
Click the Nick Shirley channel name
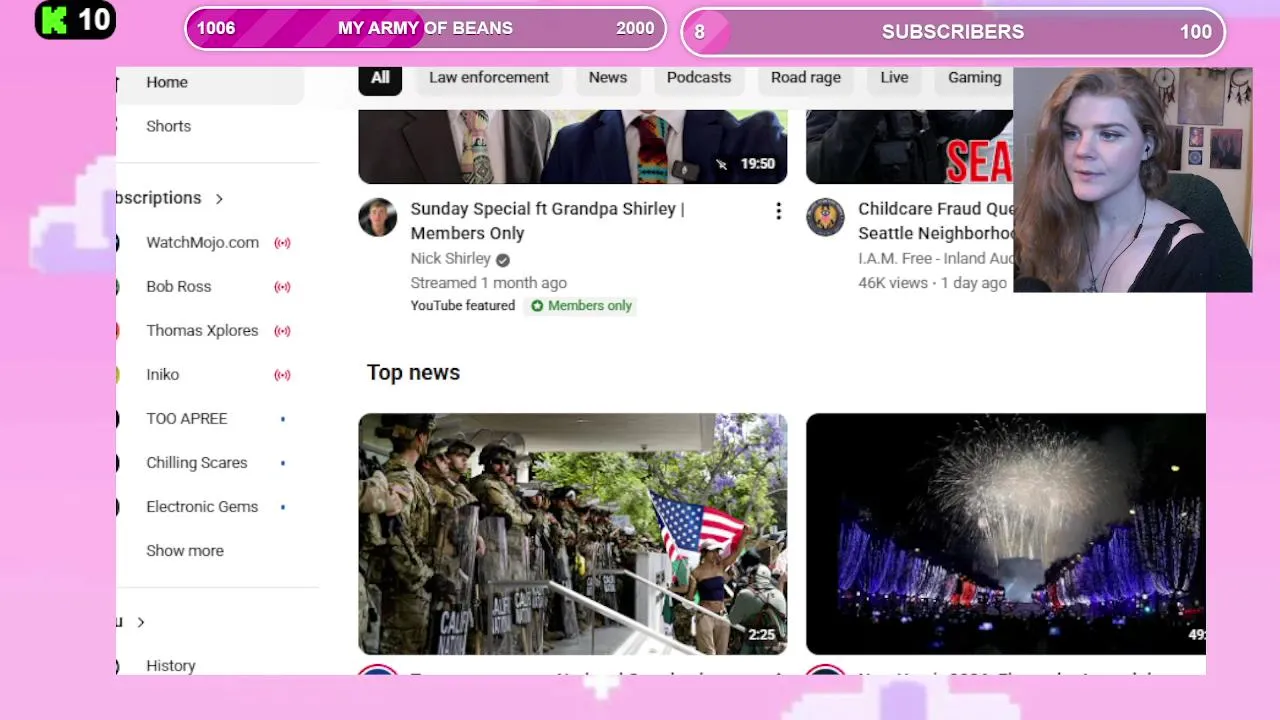tap(450, 259)
